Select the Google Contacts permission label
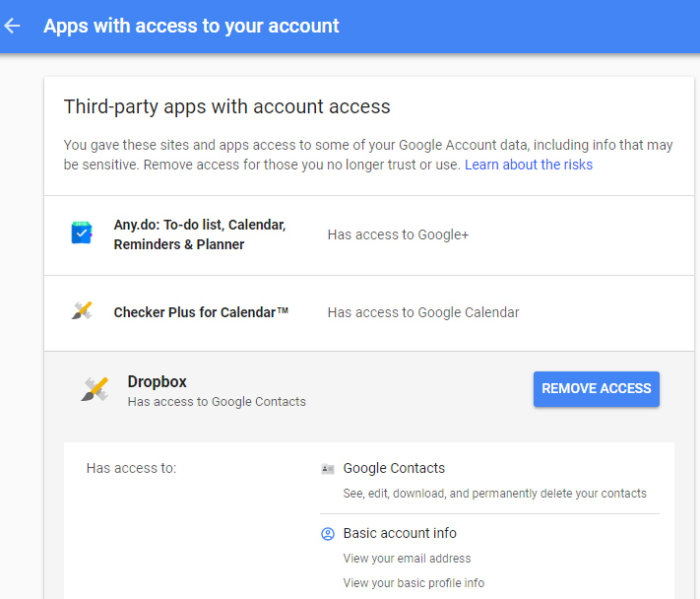The width and height of the screenshot is (700, 599). (x=394, y=468)
